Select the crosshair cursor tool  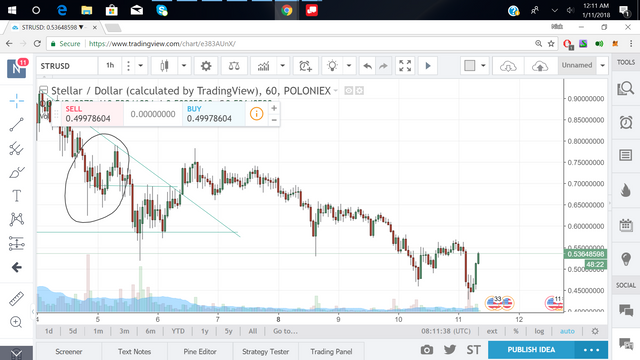(16, 100)
